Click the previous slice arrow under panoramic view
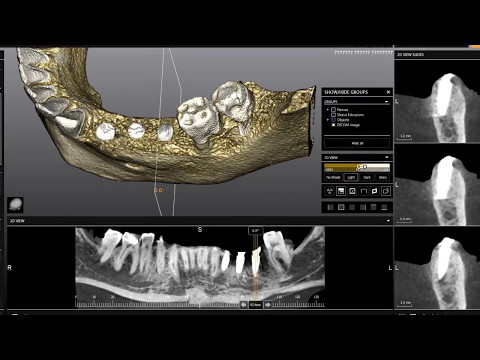This screenshot has width=480, height=360. click(x=244, y=305)
